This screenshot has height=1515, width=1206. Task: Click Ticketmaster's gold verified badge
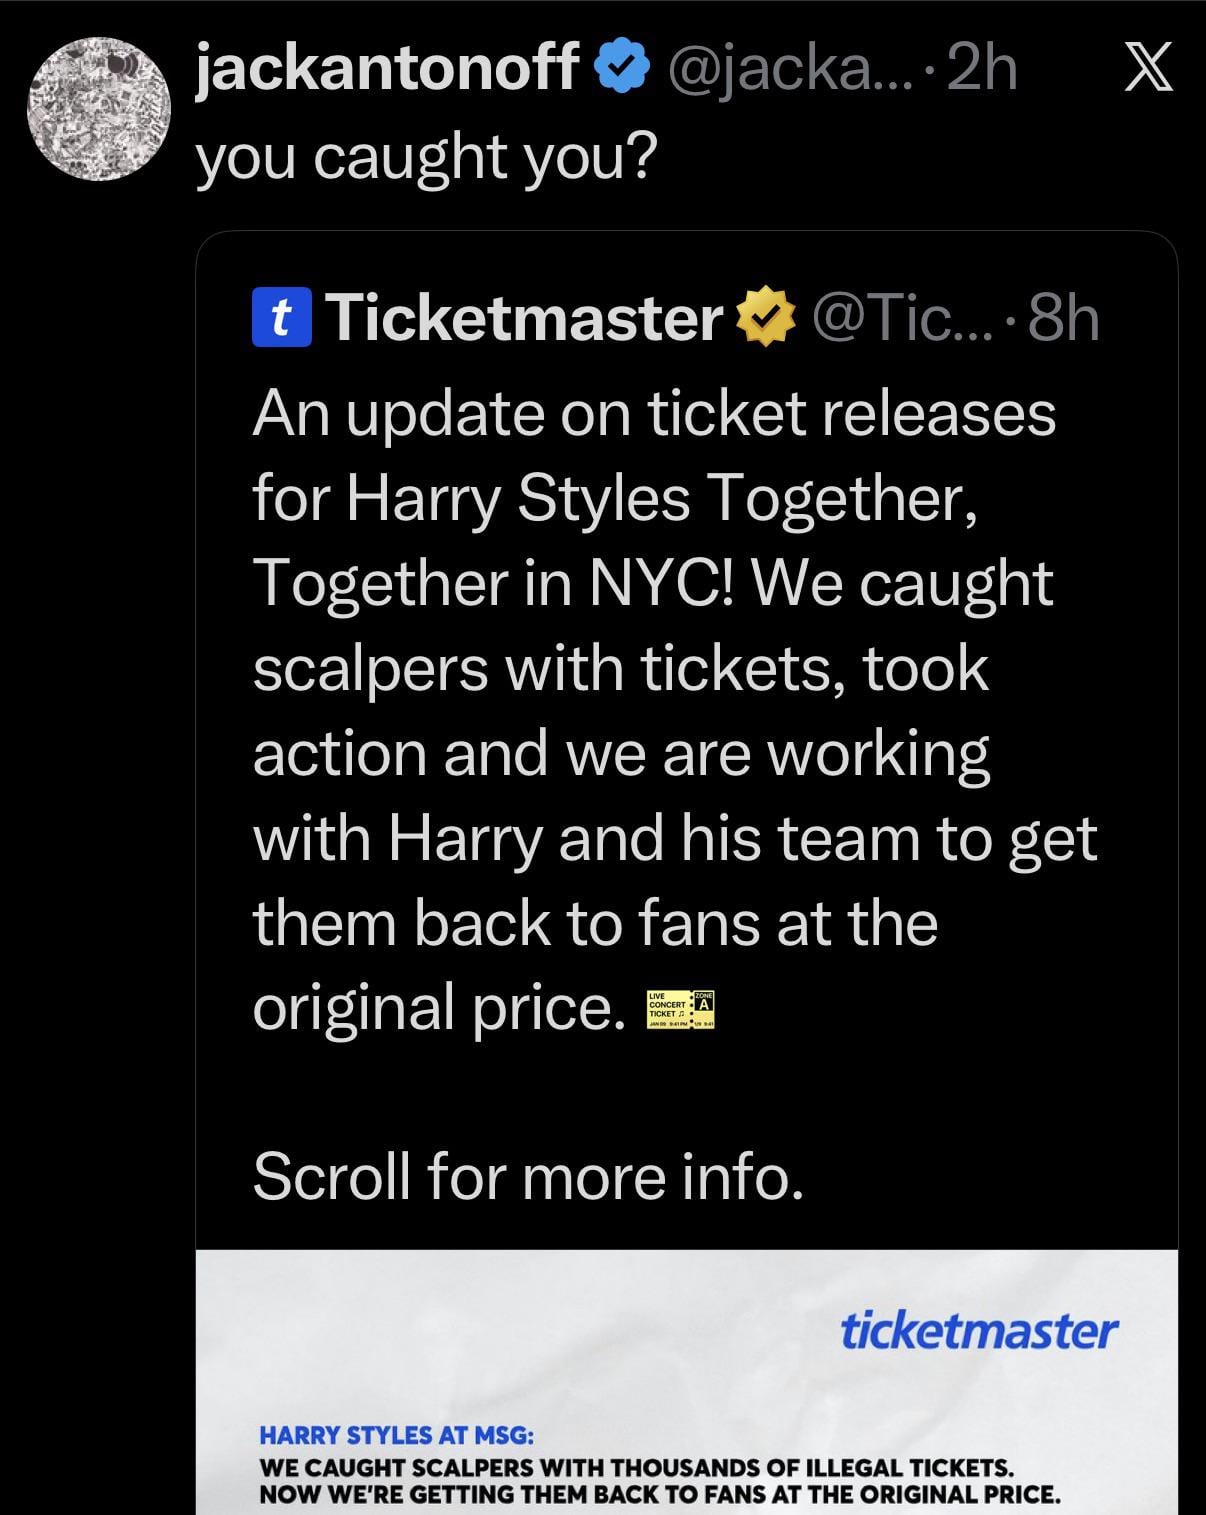click(765, 318)
